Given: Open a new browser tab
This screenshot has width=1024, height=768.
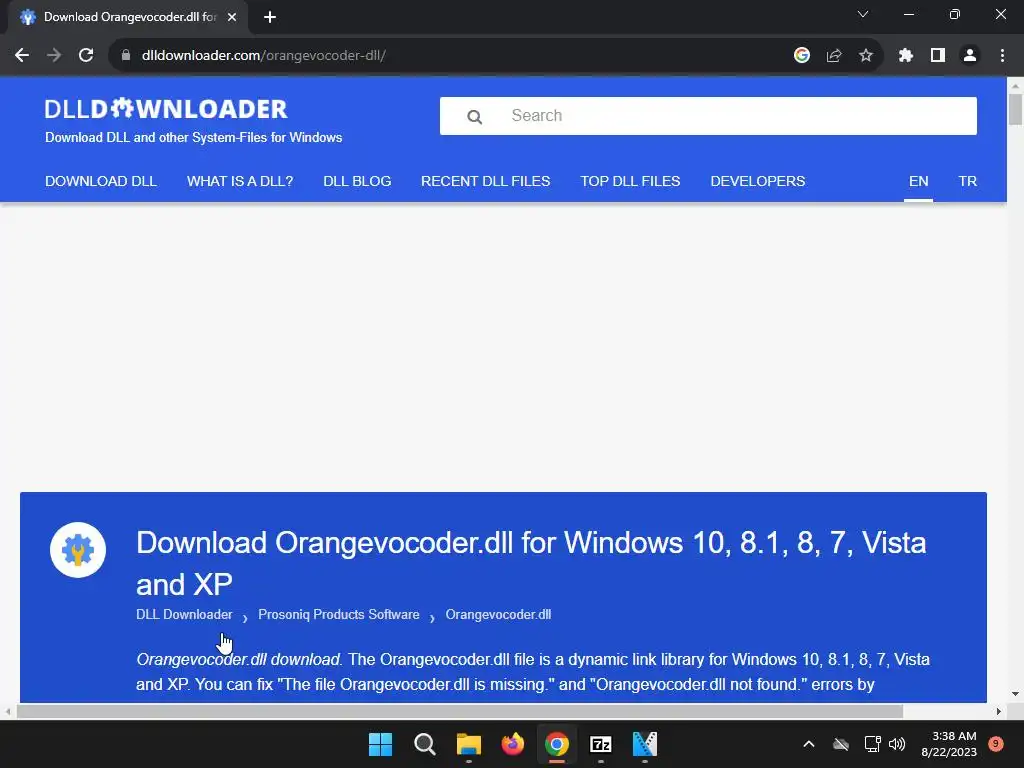Looking at the screenshot, I should pyautogui.click(x=270, y=18).
